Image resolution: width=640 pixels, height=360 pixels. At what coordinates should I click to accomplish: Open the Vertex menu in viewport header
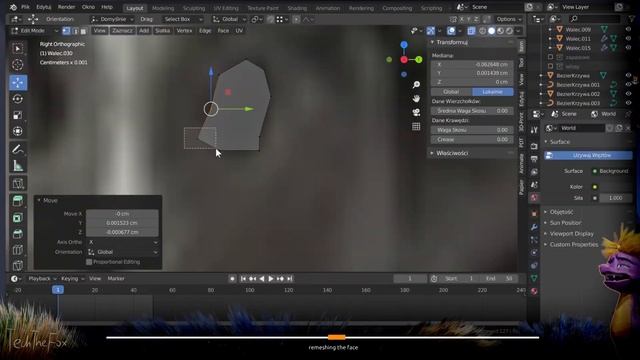tap(184, 31)
